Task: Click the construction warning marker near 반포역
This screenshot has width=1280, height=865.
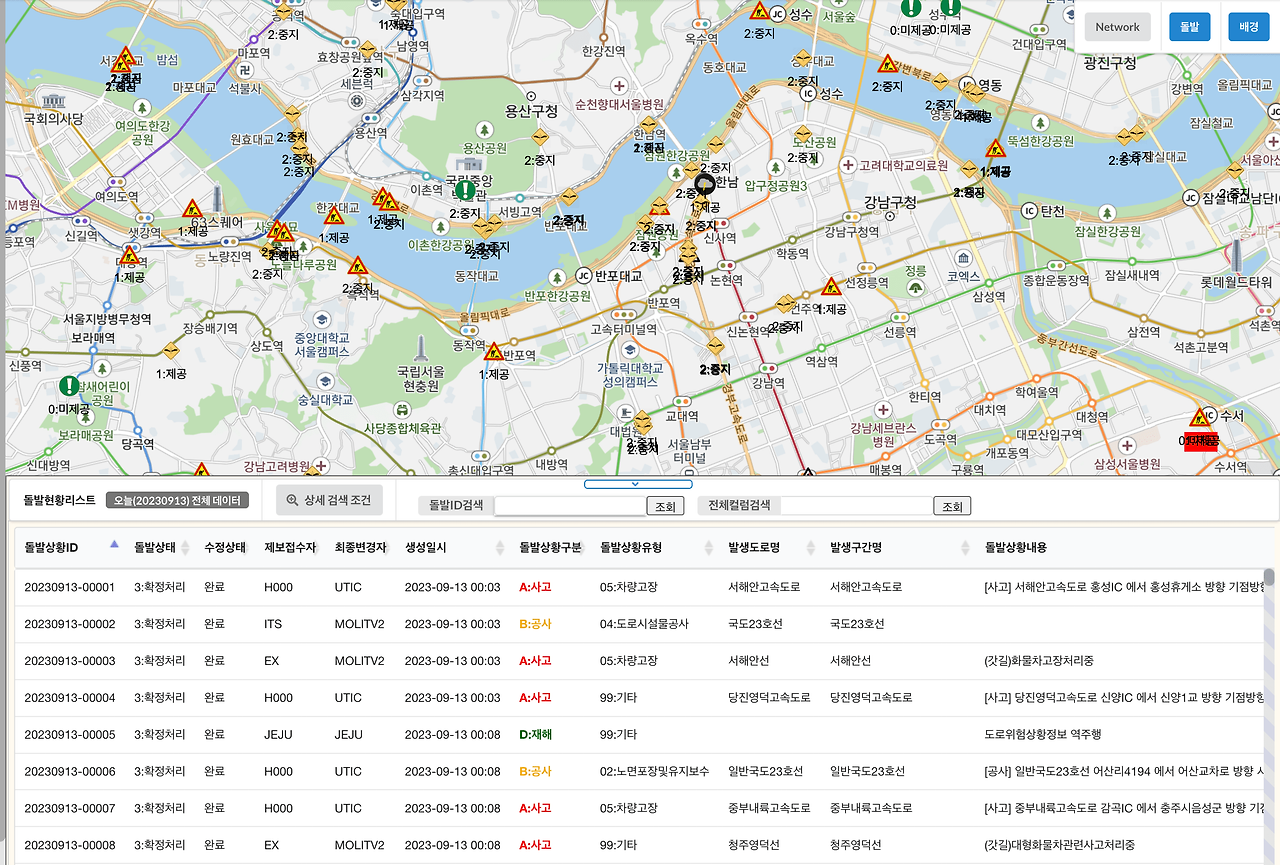Action: [x=493, y=352]
